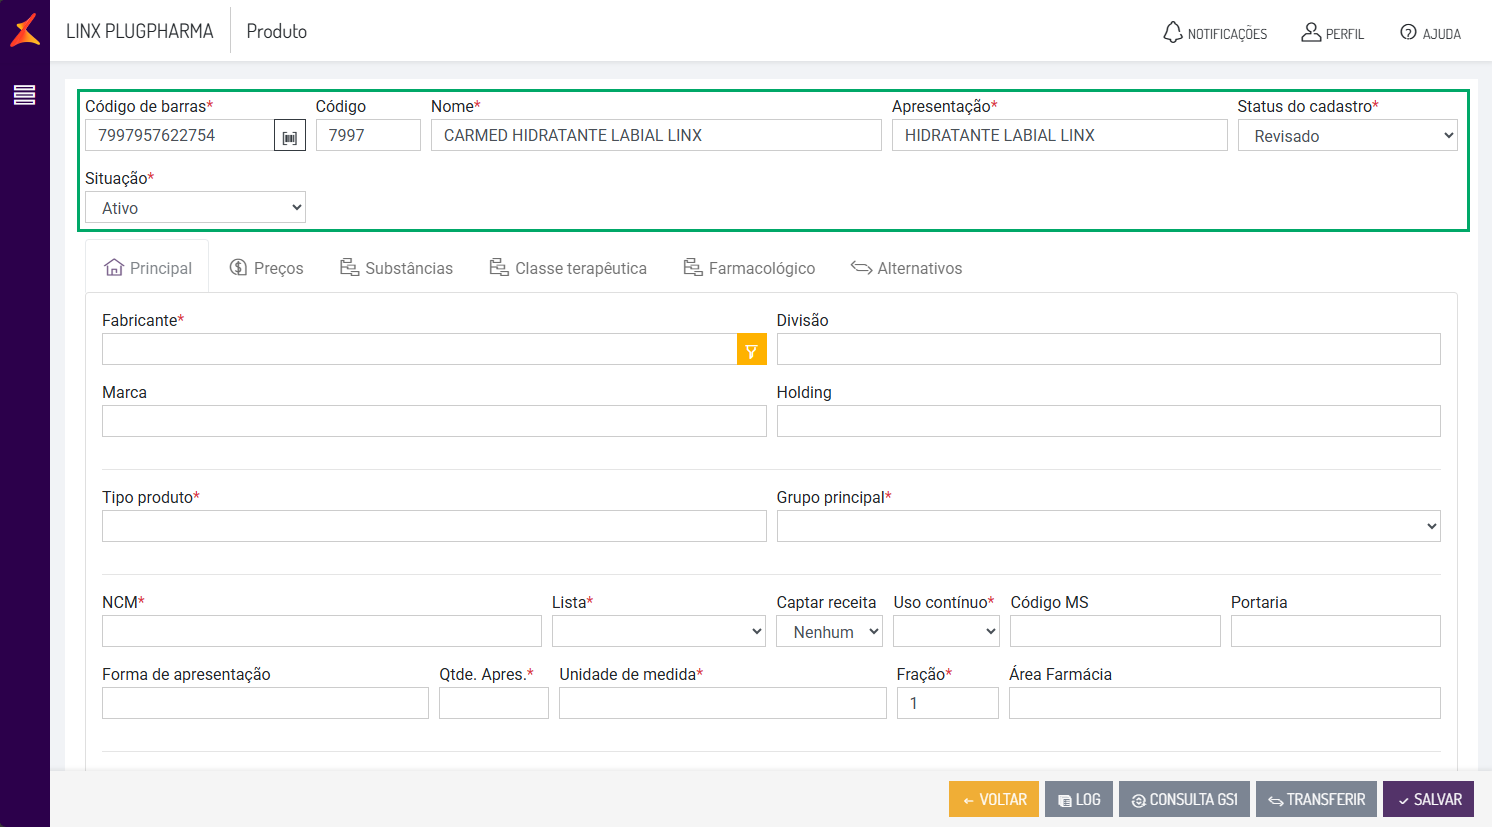Expand the Captar receita dropdown
The height and width of the screenshot is (827, 1492).
829,631
